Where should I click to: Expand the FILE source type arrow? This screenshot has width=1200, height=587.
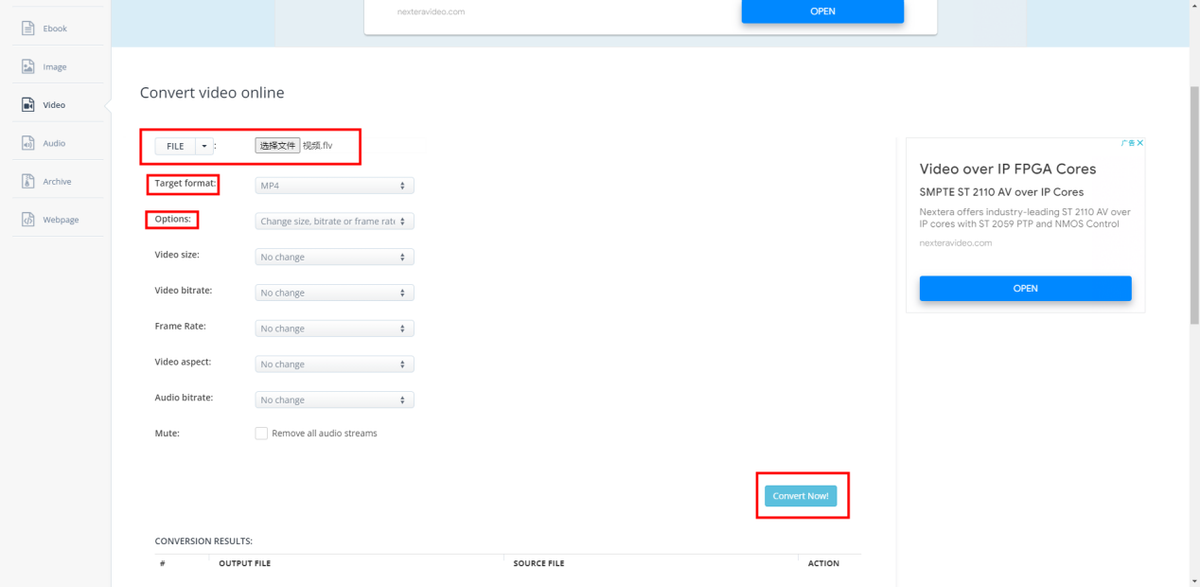204,146
